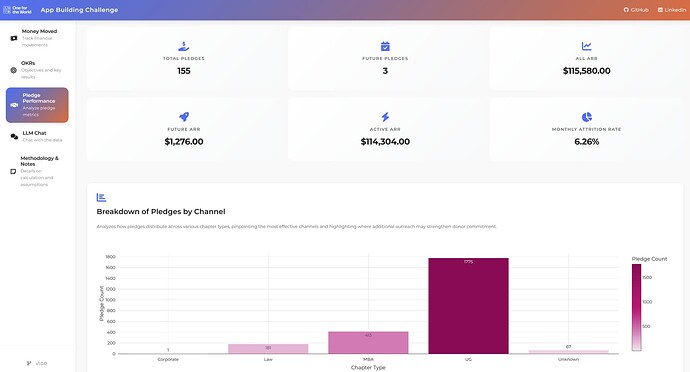Open Methodology & Notes sidebar item
Viewport: 690px width, 372px height.
[37, 171]
